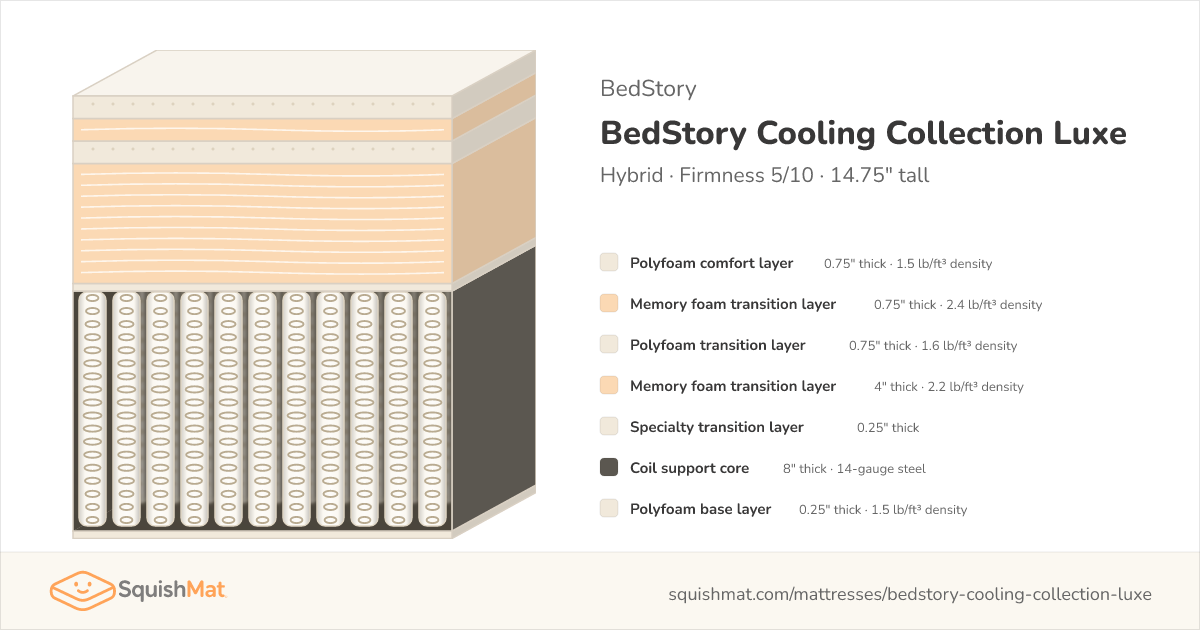Click the pocketed coil section of the diagram
This screenshot has height=630, width=1200.
[x=262, y=410]
